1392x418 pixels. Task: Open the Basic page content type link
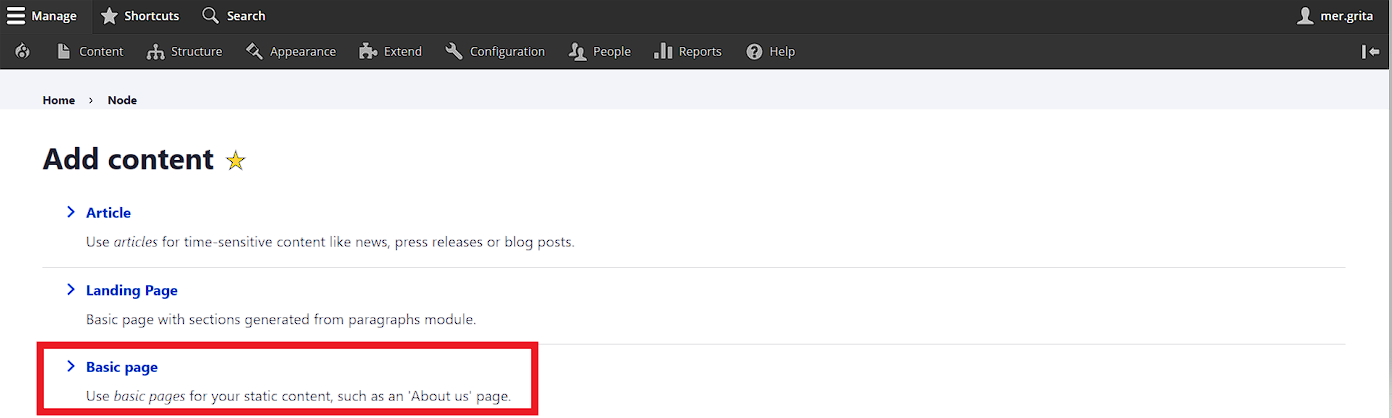pyautogui.click(x=122, y=367)
